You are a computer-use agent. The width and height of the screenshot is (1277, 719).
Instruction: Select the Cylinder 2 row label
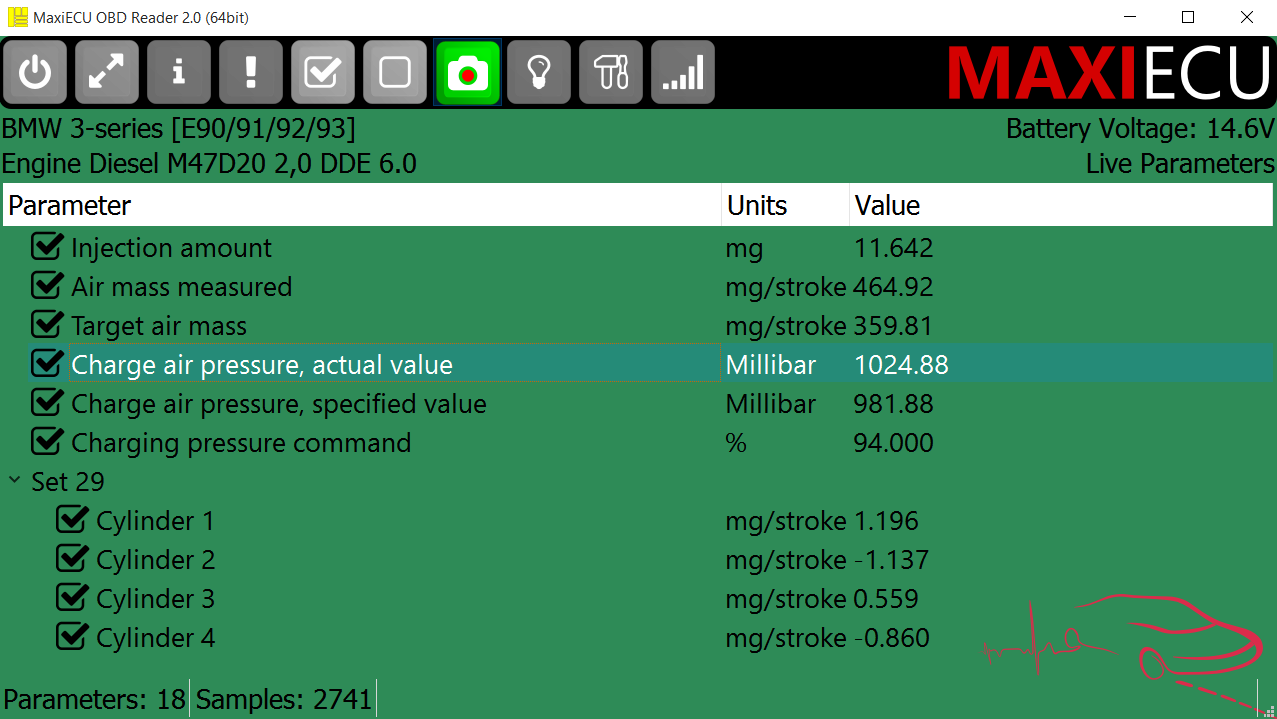tap(155, 560)
